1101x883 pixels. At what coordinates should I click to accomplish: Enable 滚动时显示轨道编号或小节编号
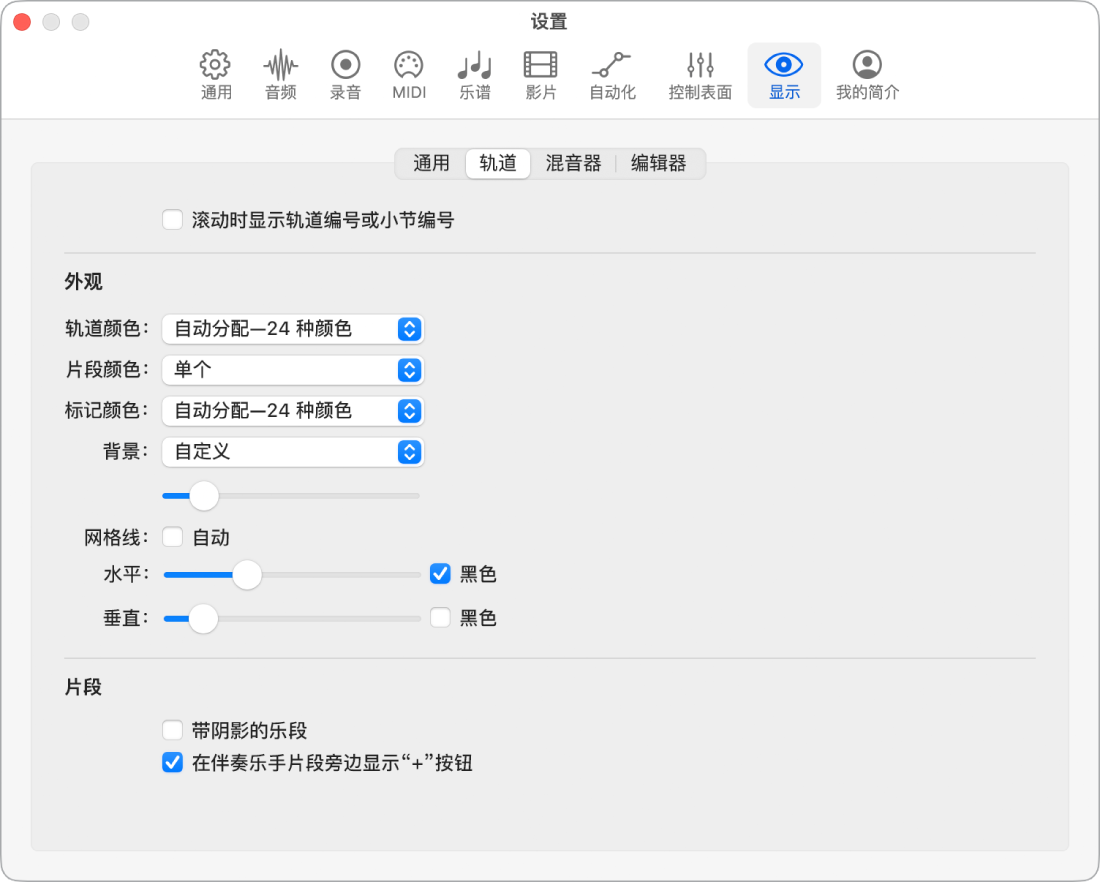tap(171, 219)
